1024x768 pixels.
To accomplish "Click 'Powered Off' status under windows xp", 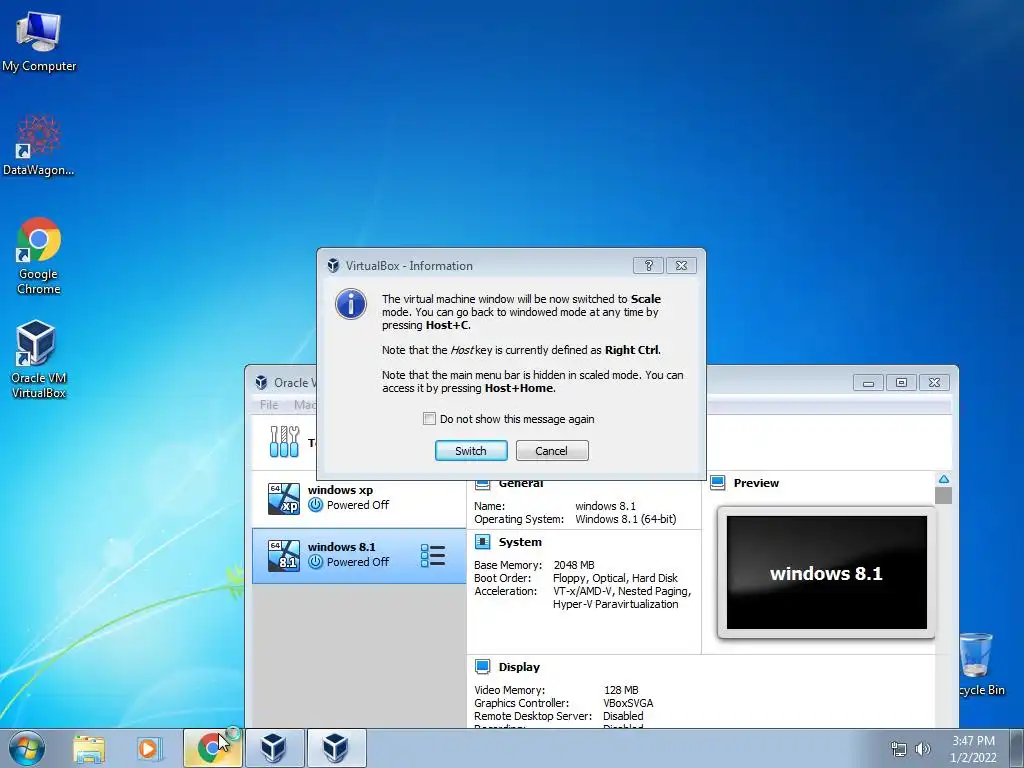I will (x=358, y=505).
